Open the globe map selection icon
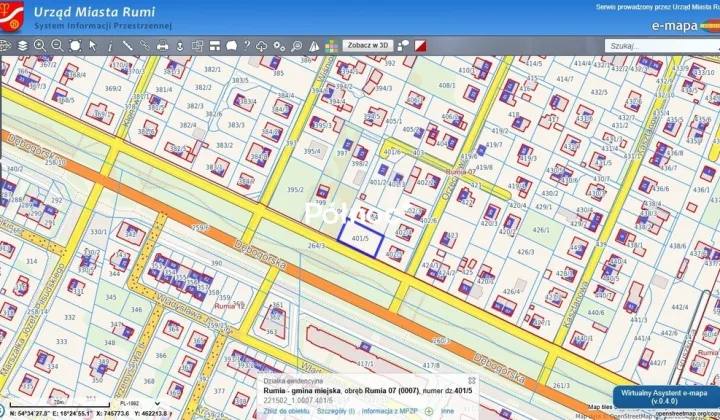This screenshot has width=720, height=420. [5, 46]
